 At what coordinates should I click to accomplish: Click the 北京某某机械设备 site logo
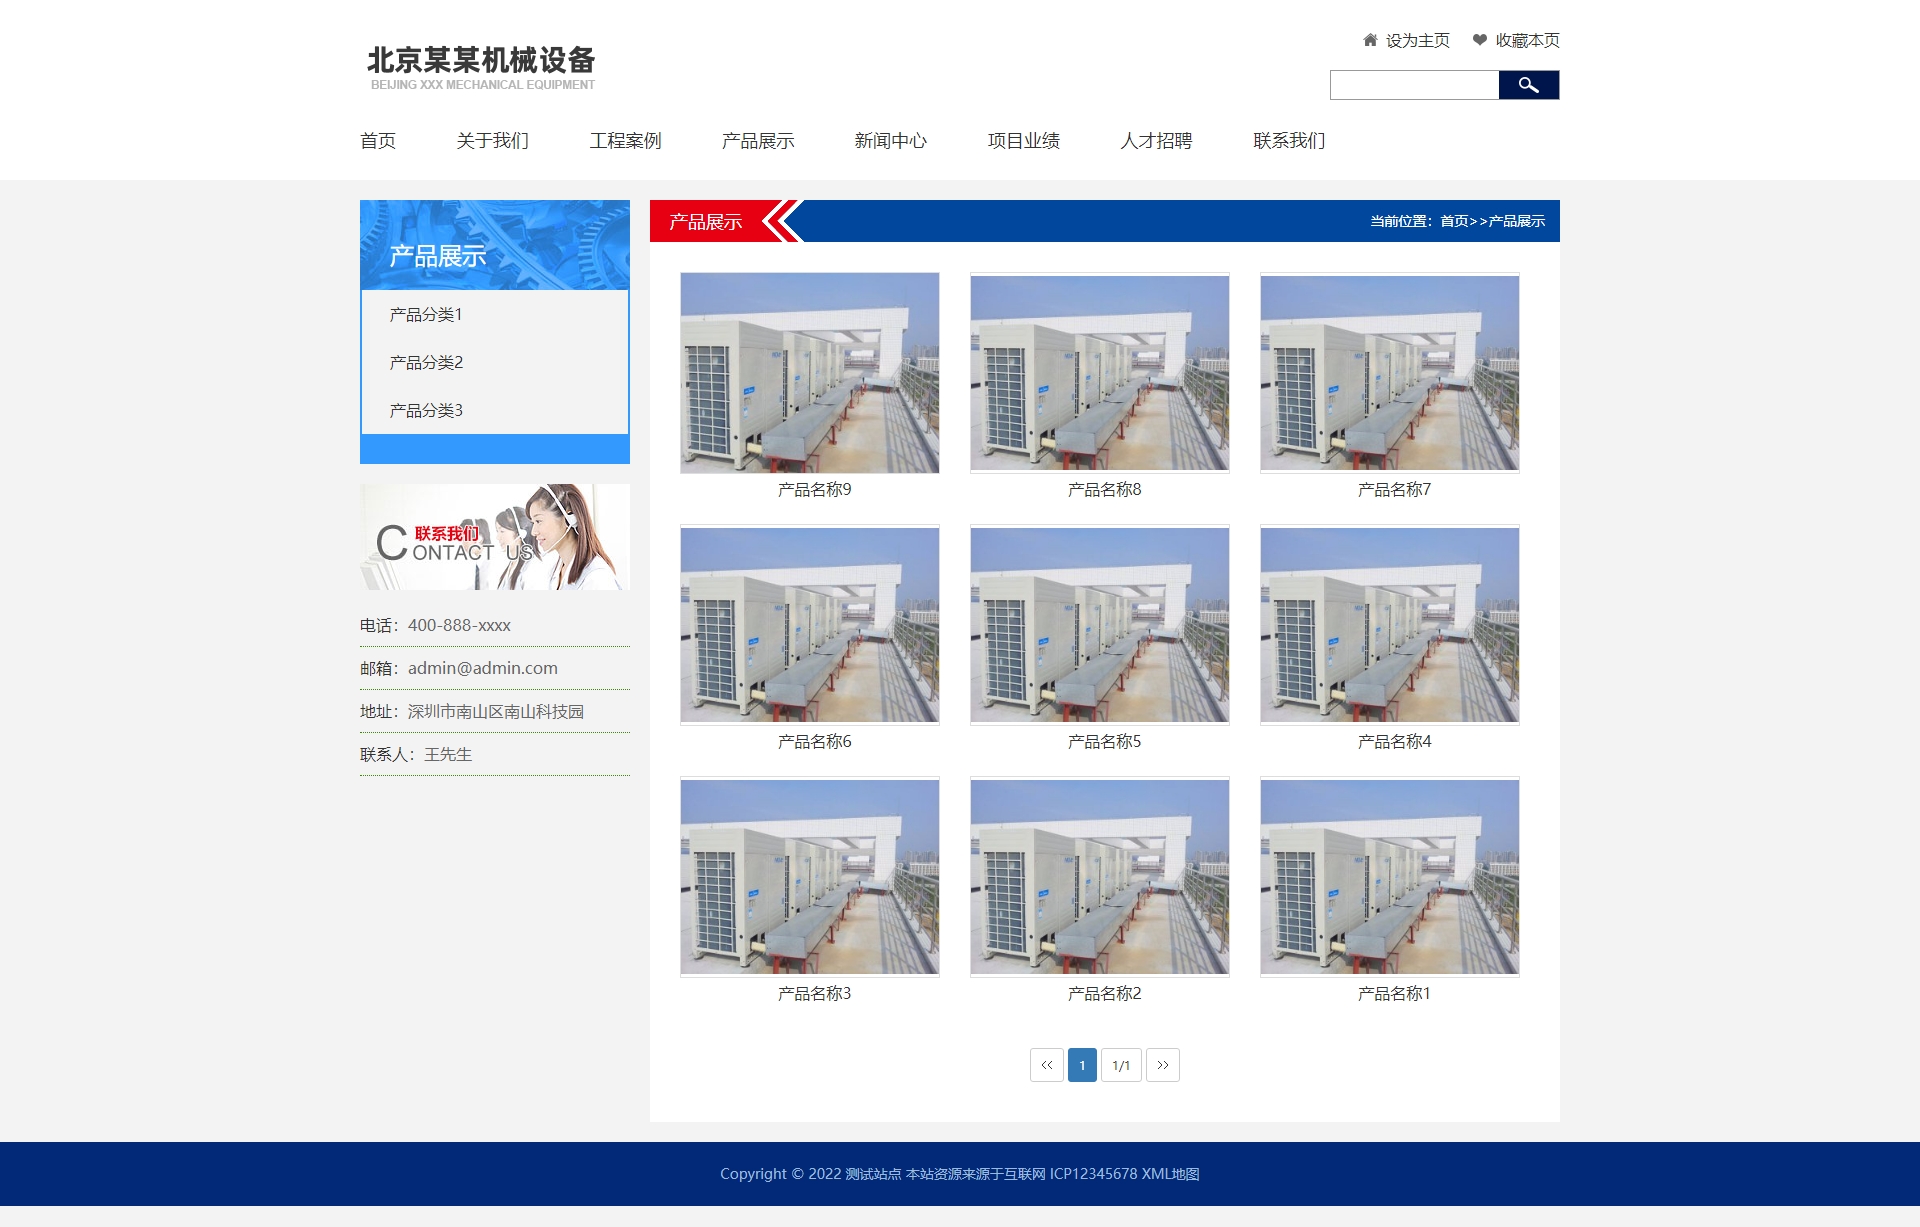coord(481,67)
